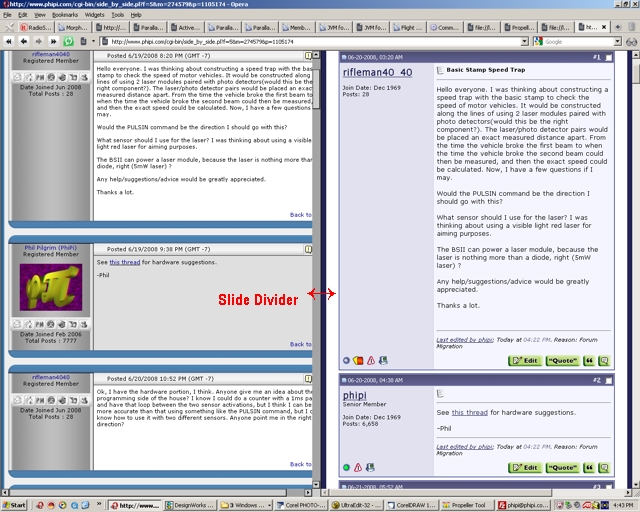This screenshot has height=512, width=640.
Task: Click multi-quote icon in post #2
Action: (x=589, y=467)
